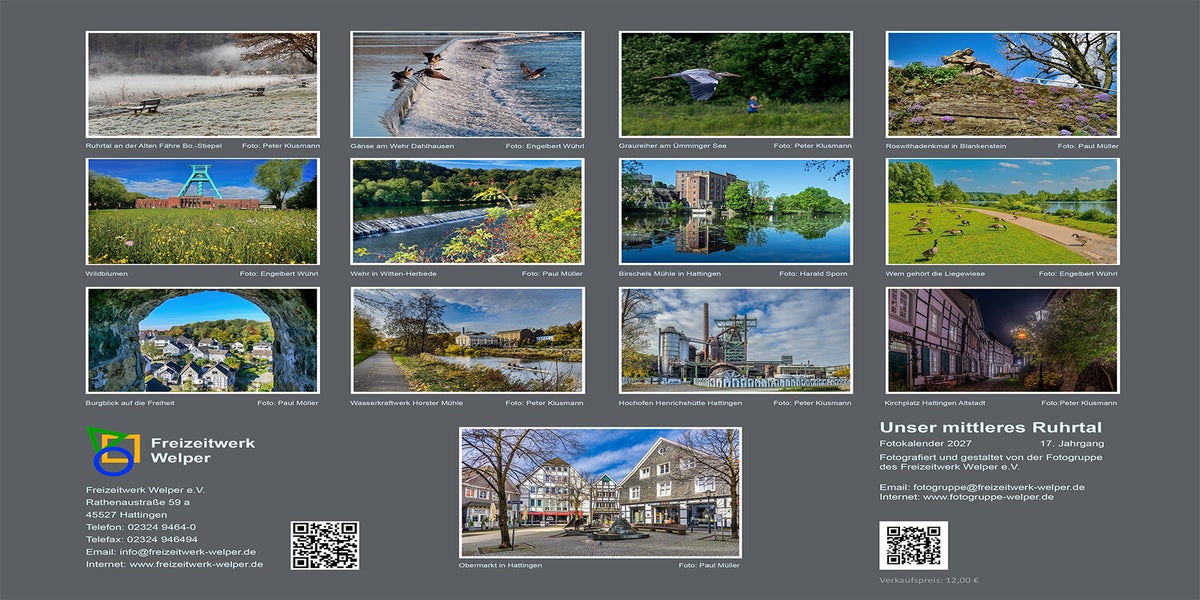Open the www.fotogruppe-welper.de link
The height and width of the screenshot is (600, 1200).
(x=988, y=497)
